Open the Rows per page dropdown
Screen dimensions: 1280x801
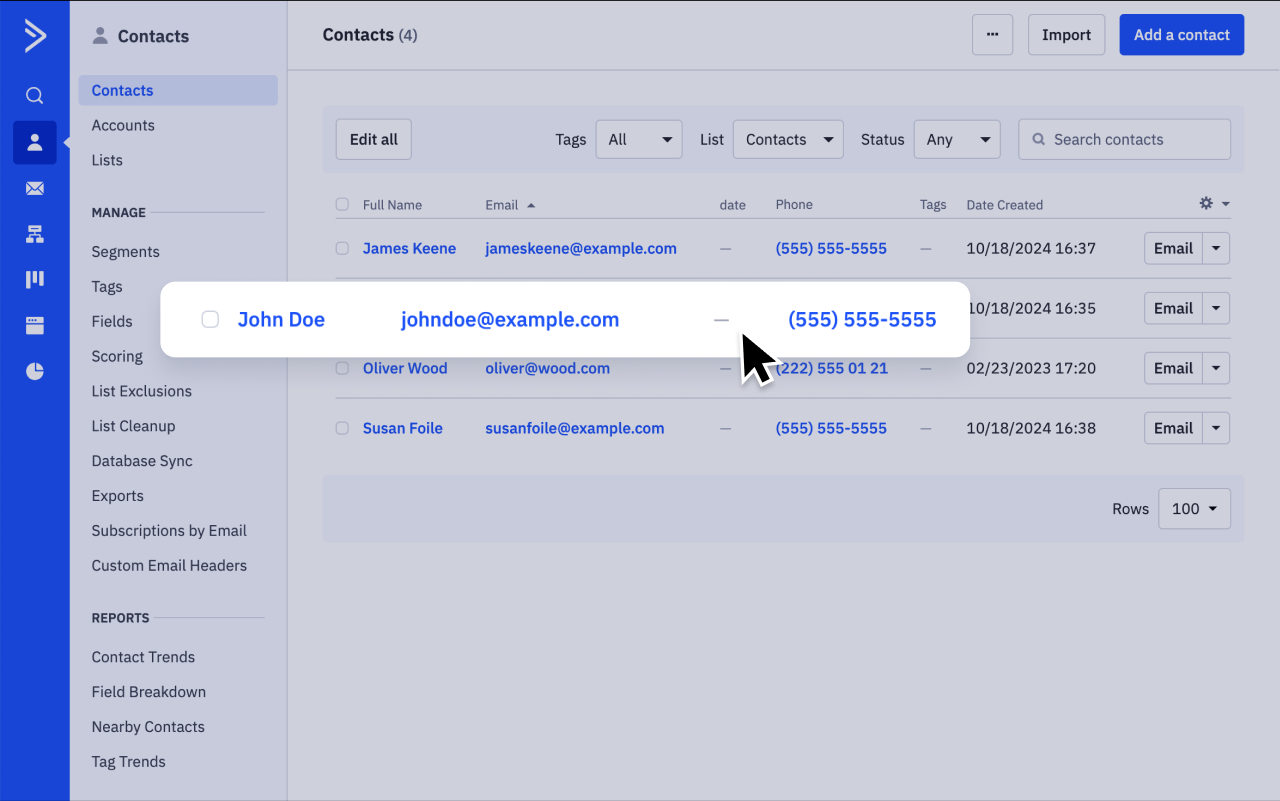pyautogui.click(x=1194, y=509)
